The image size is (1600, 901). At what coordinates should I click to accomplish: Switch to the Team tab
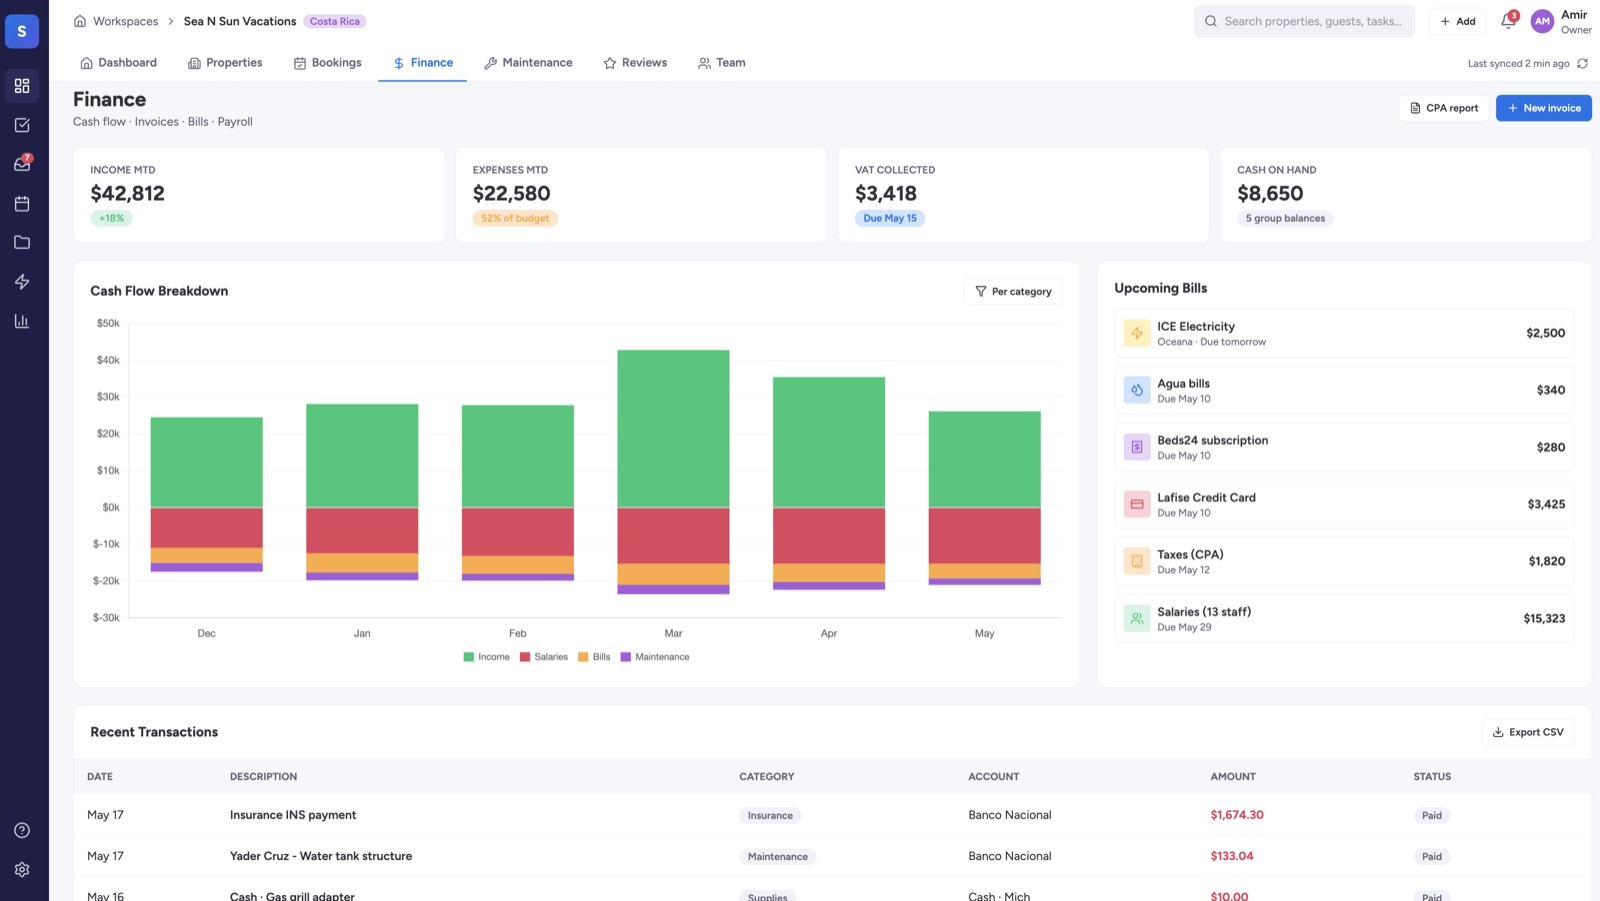coord(721,62)
